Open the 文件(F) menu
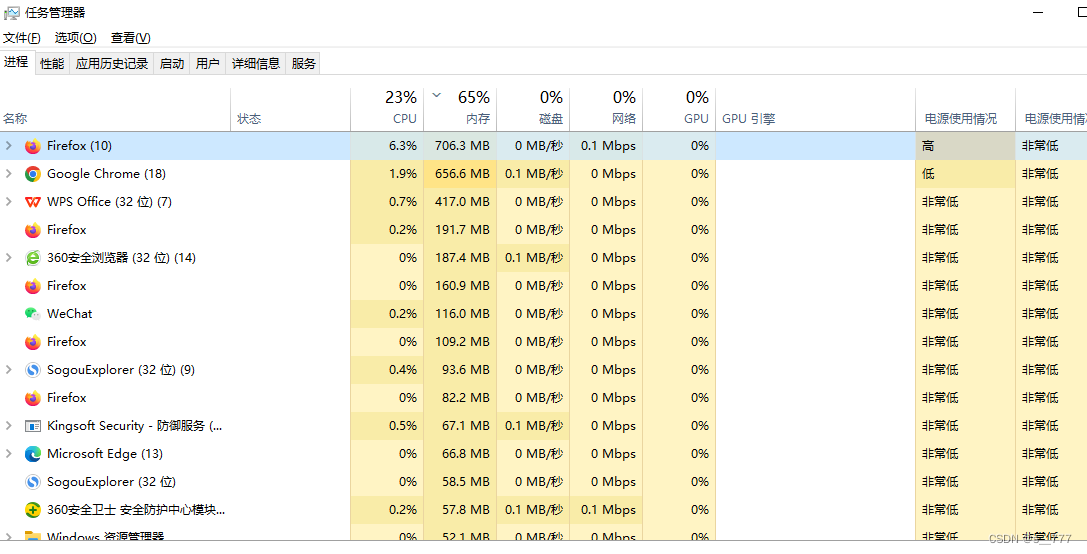 point(21,37)
